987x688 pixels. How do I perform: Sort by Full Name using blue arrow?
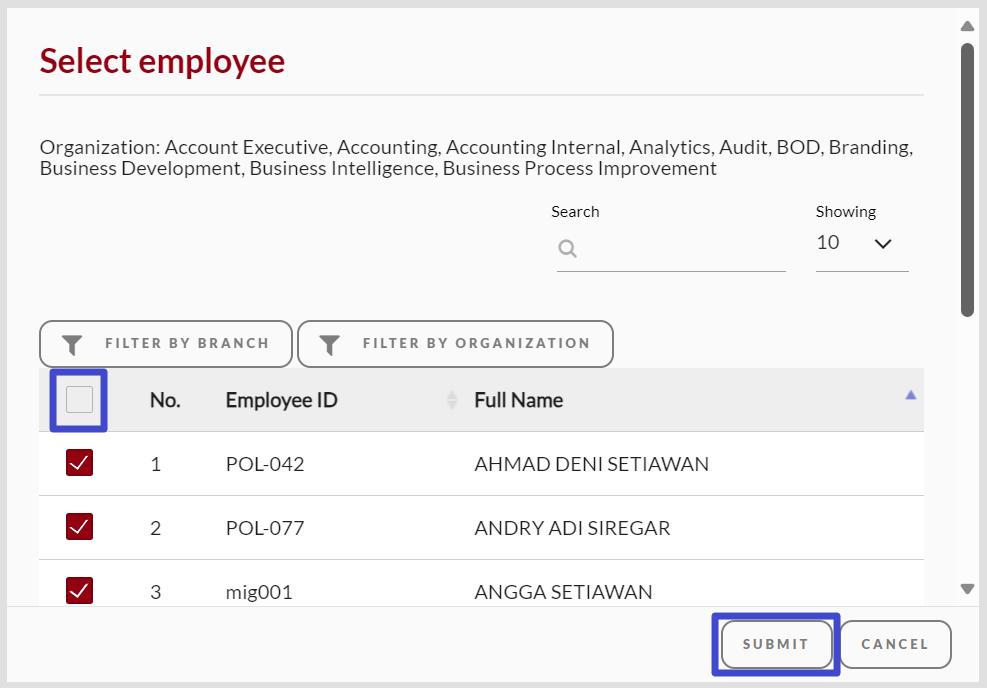[910, 395]
